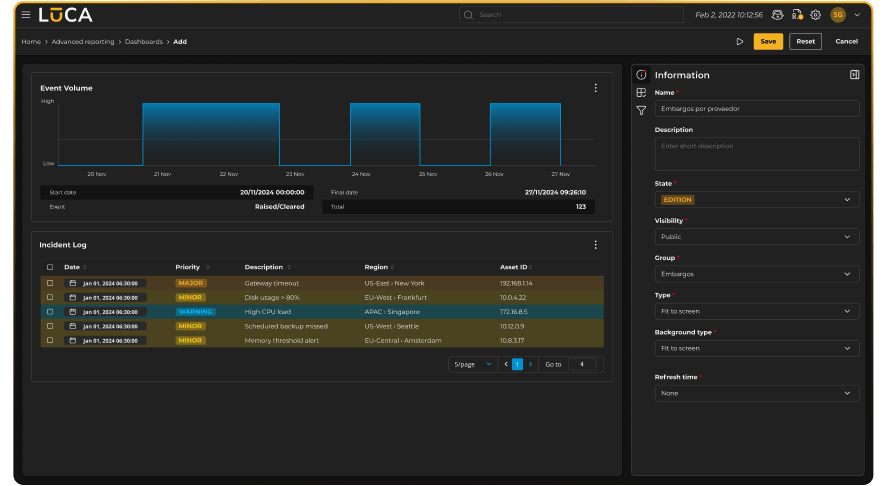
Task: Open Event Volume widget options menu
Action: pos(595,88)
